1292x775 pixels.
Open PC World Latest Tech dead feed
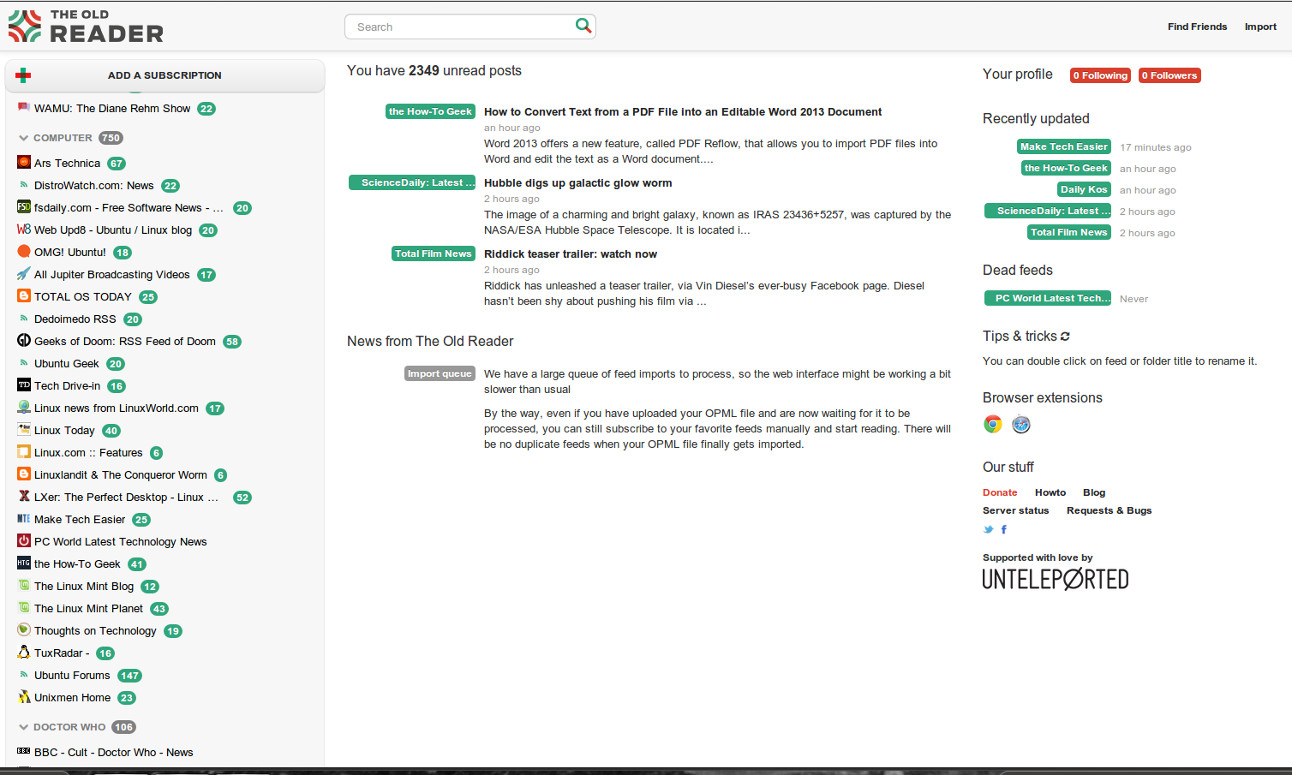(1048, 298)
